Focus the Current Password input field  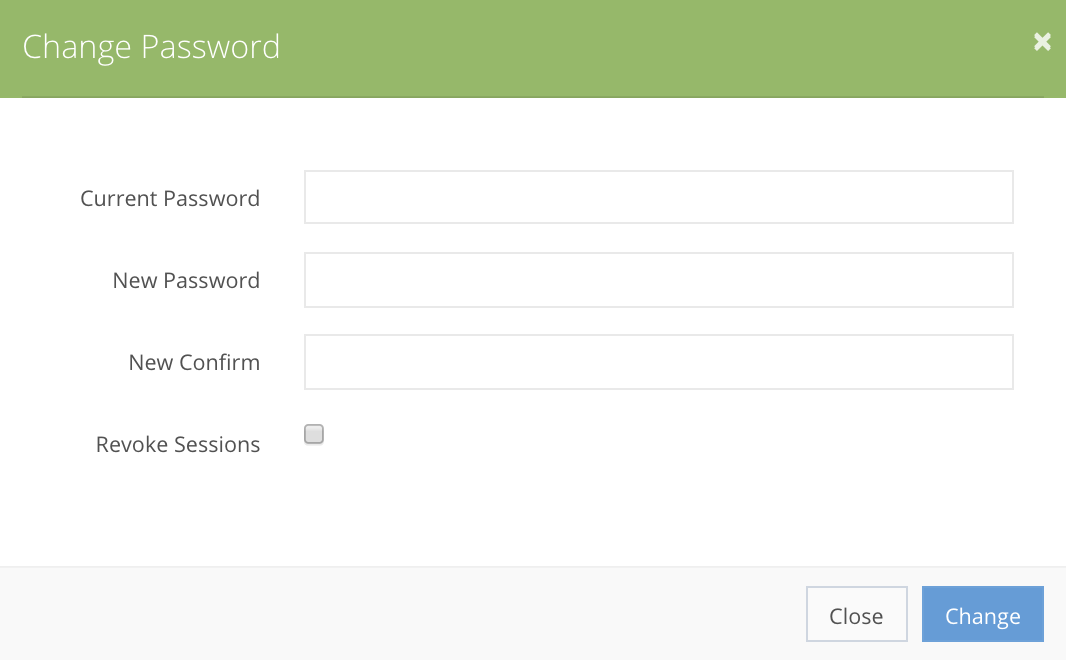(658, 197)
